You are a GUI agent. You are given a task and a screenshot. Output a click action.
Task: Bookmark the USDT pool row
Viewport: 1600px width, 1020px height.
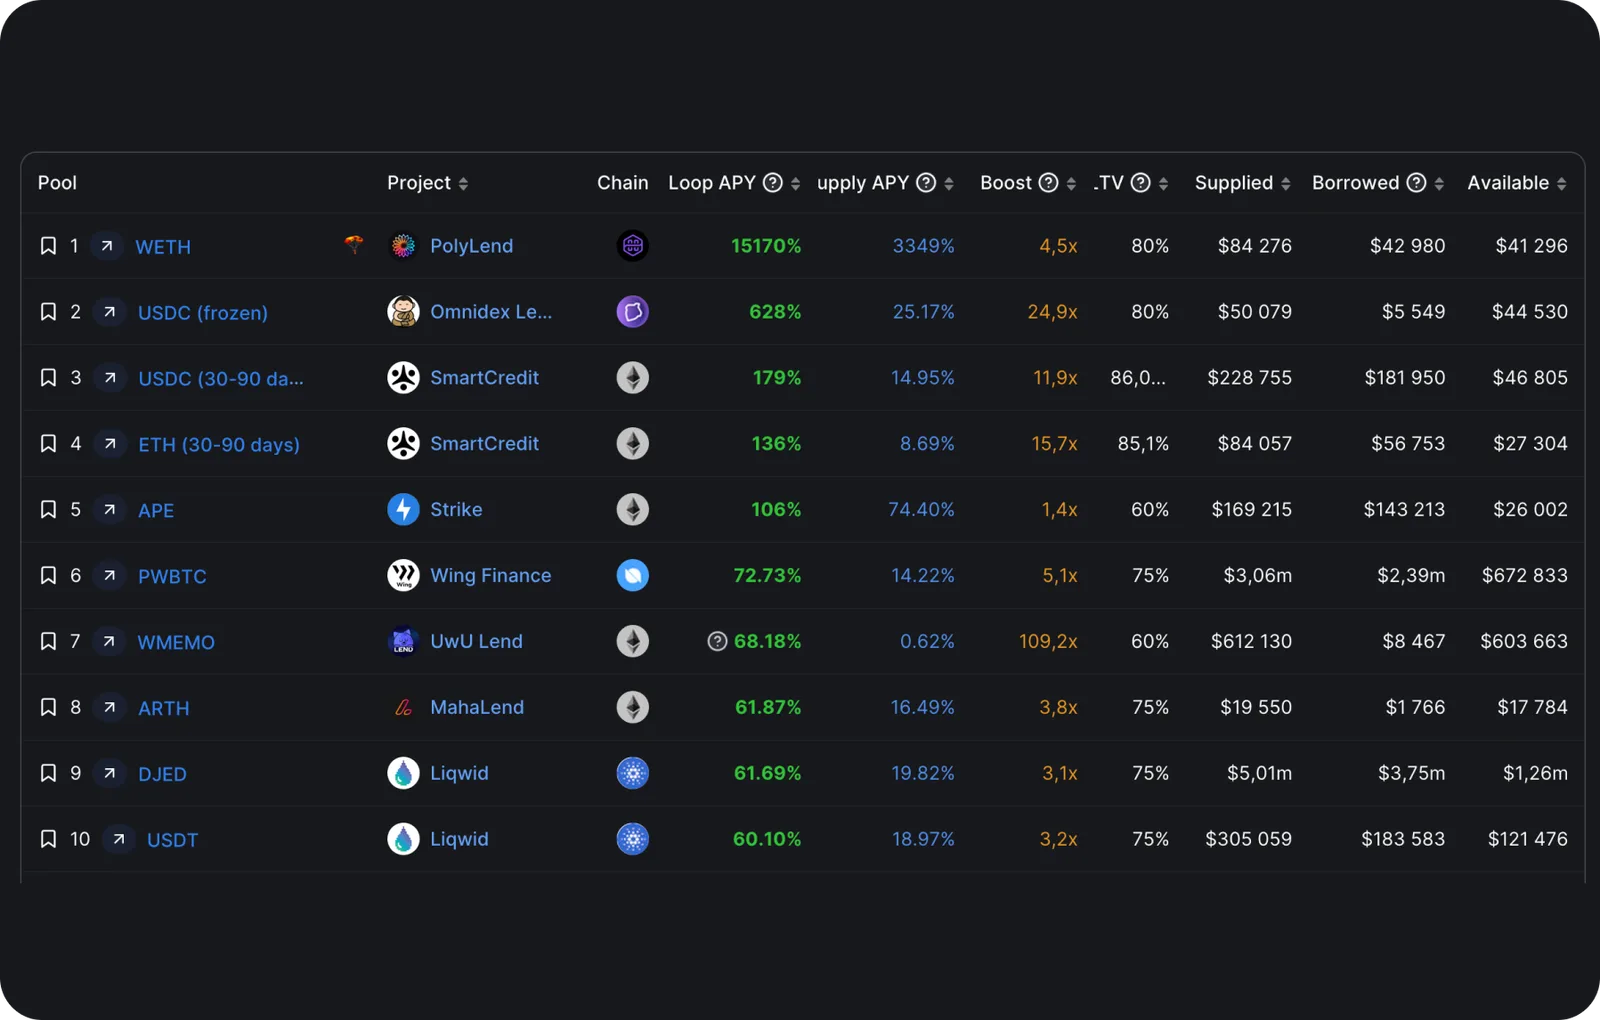48,839
